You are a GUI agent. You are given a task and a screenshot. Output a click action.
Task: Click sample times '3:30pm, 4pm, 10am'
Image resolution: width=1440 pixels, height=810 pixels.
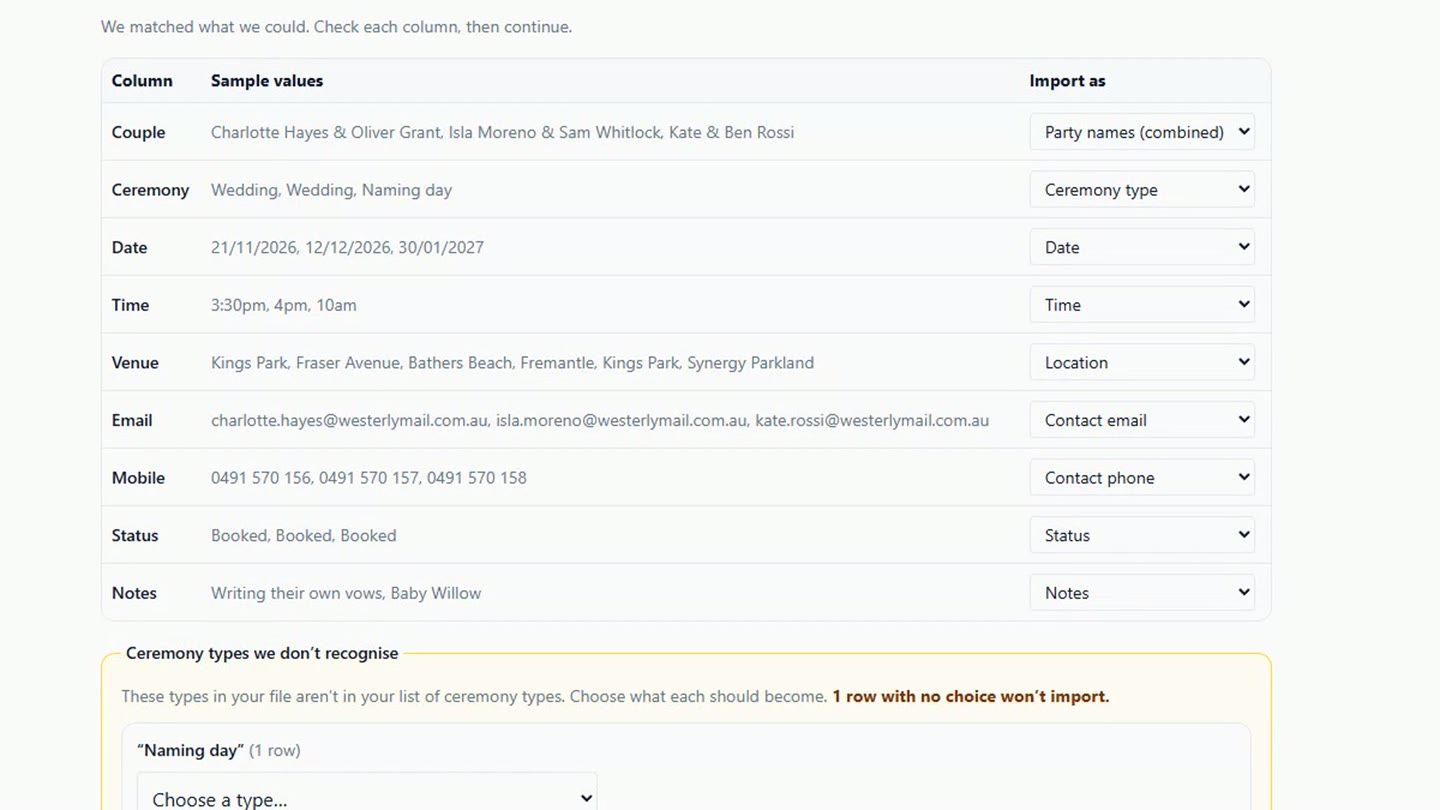(283, 305)
